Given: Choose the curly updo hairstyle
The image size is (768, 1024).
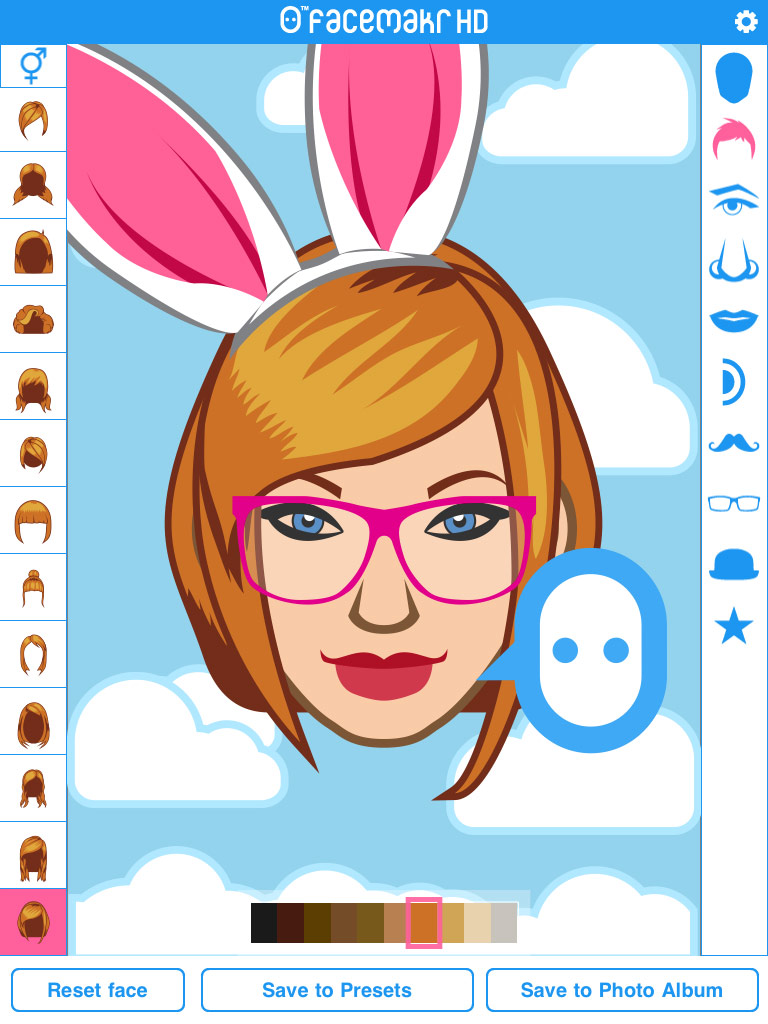Looking at the screenshot, I should click(33, 319).
